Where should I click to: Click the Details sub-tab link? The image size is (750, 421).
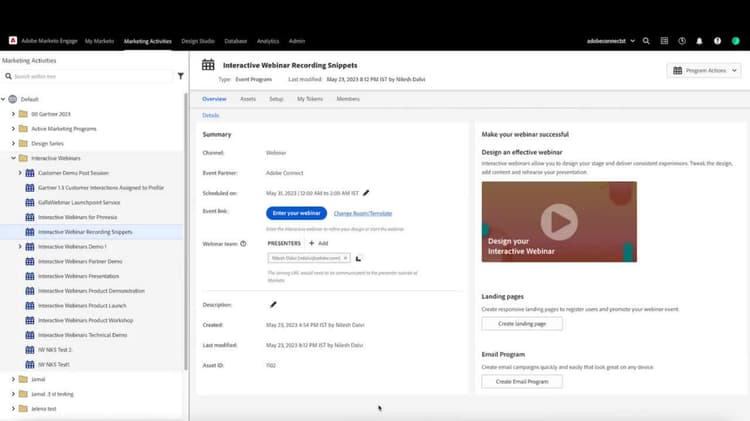click(210, 115)
